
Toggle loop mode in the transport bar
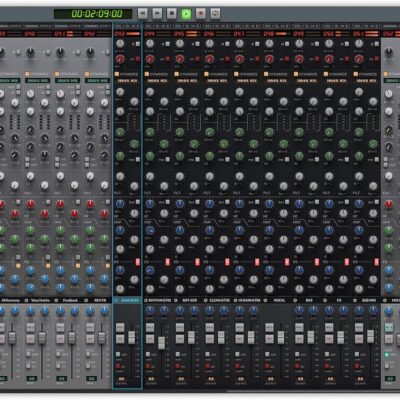[x=215, y=13]
